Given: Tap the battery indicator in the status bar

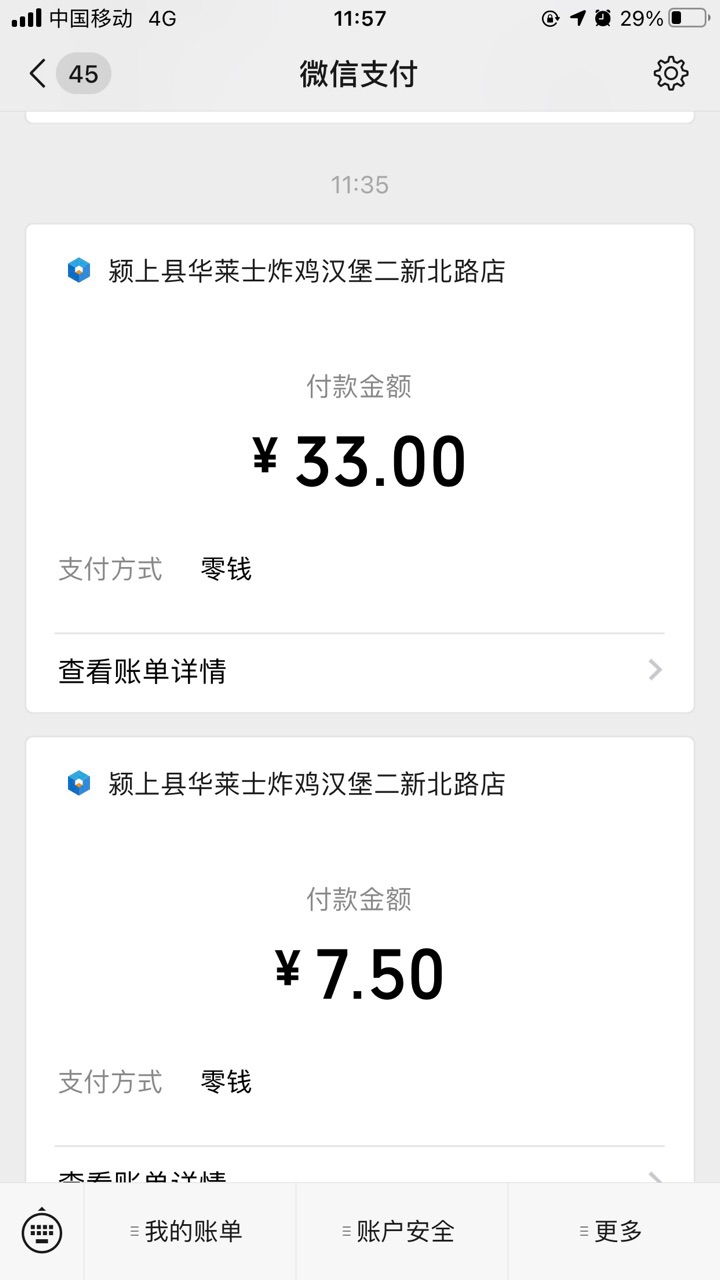Looking at the screenshot, I should [x=688, y=18].
